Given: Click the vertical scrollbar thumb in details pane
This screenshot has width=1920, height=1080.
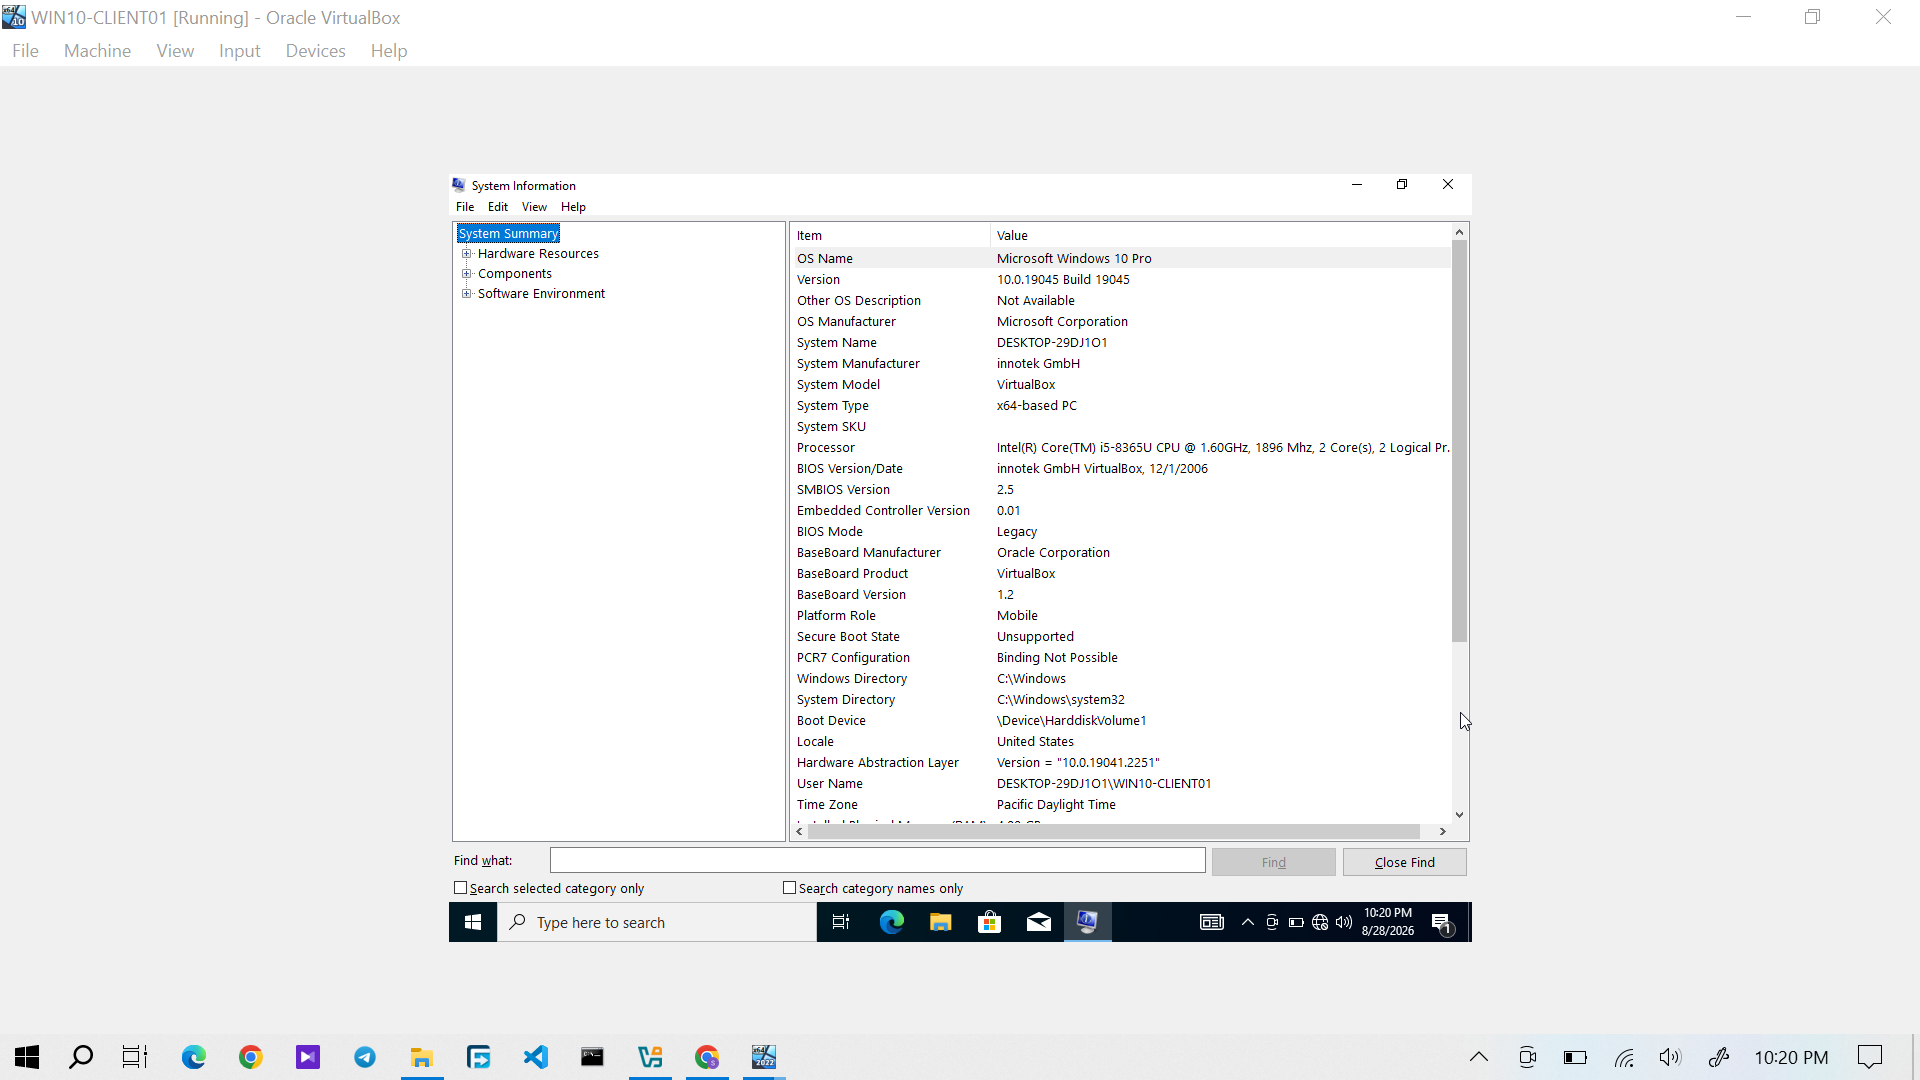Looking at the screenshot, I should coord(1459,440).
